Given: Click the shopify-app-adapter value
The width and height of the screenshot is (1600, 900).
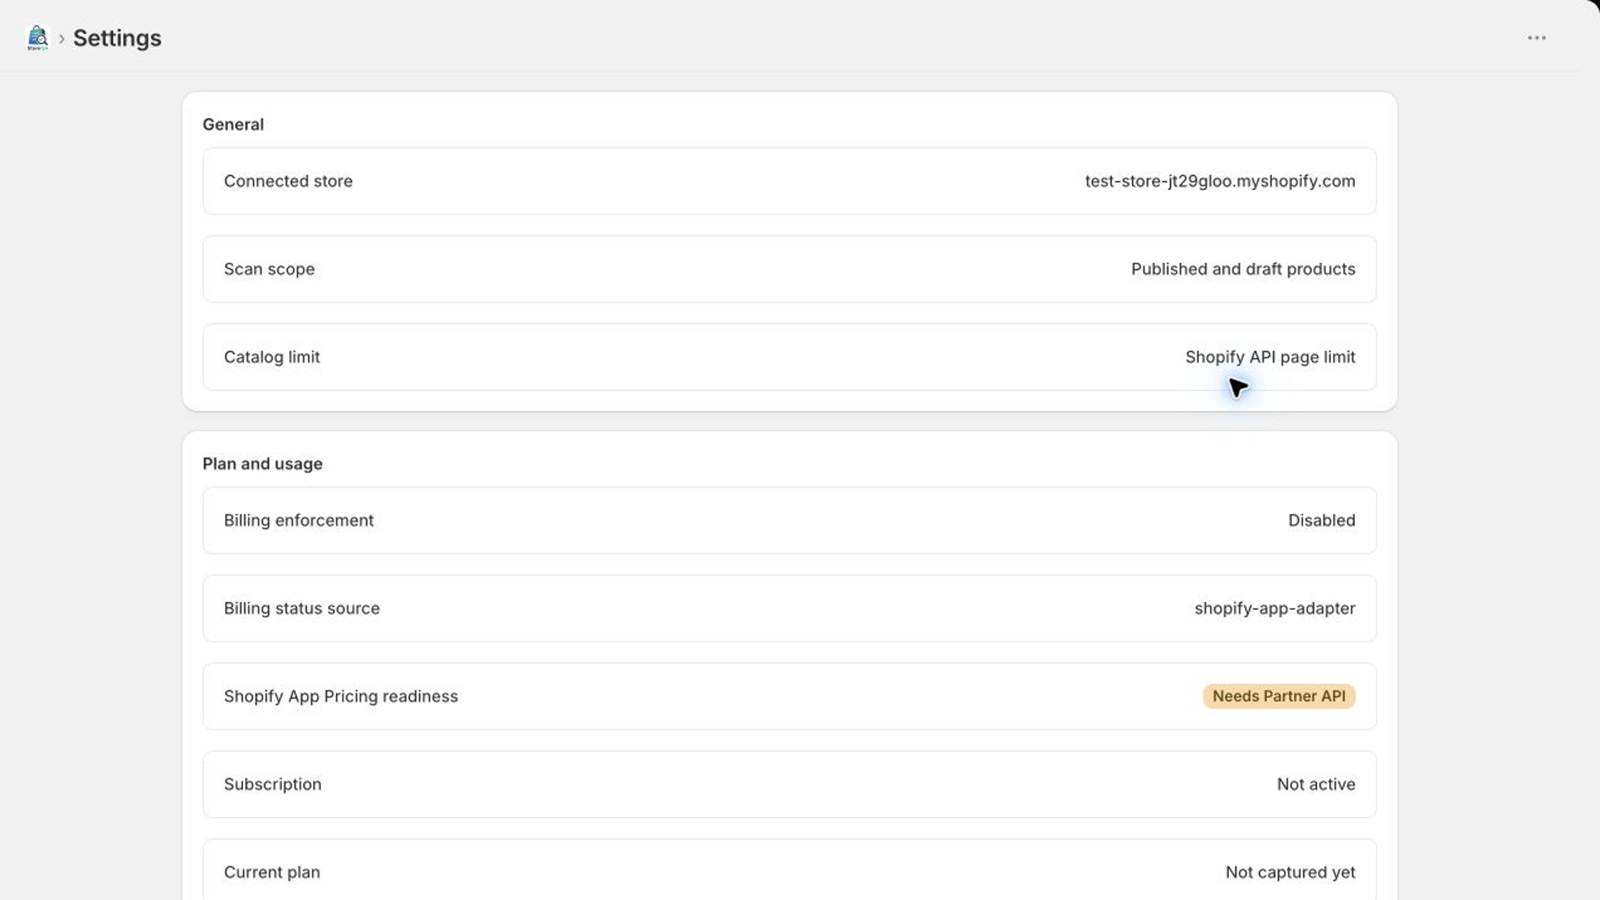Looking at the screenshot, I should [1275, 608].
